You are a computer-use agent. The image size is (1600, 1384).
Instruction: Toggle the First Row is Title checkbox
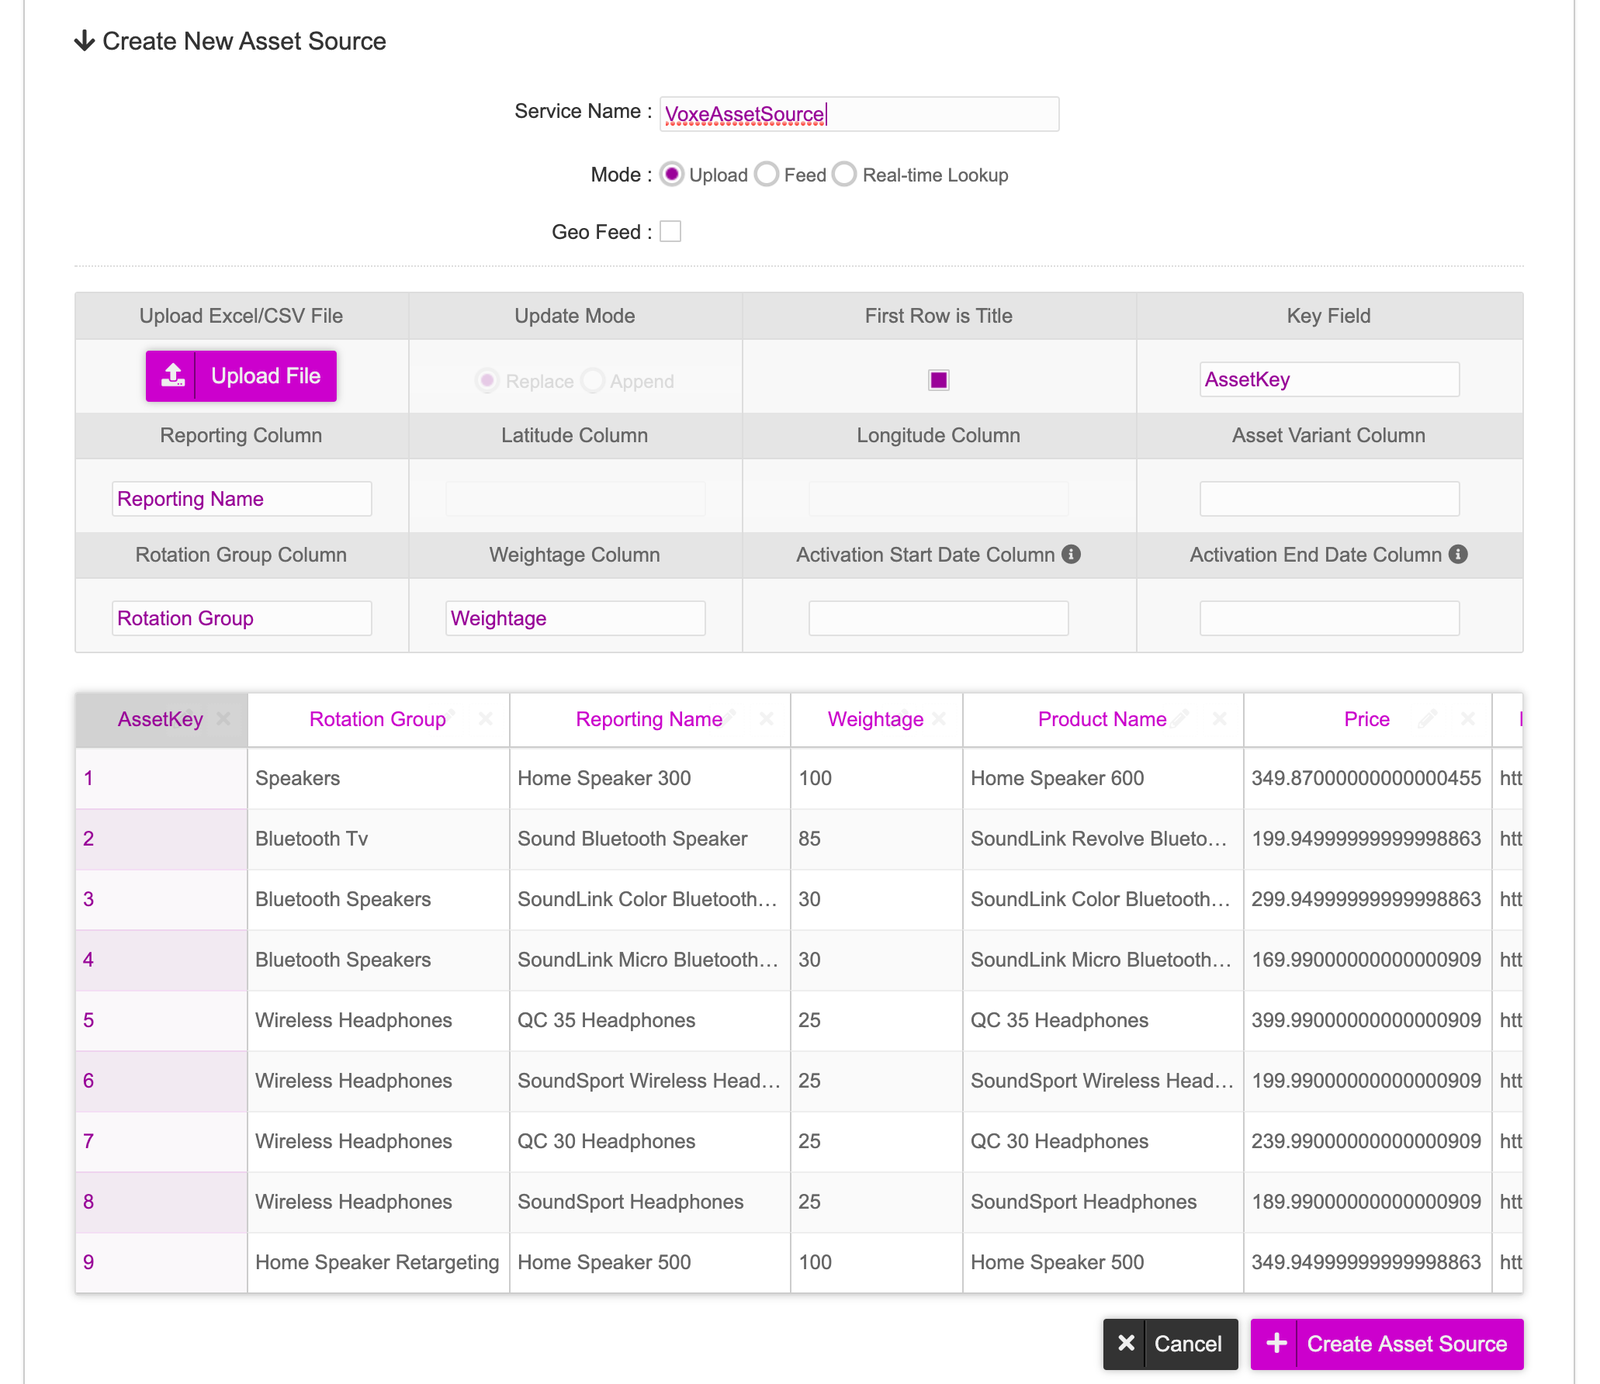(938, 380)
